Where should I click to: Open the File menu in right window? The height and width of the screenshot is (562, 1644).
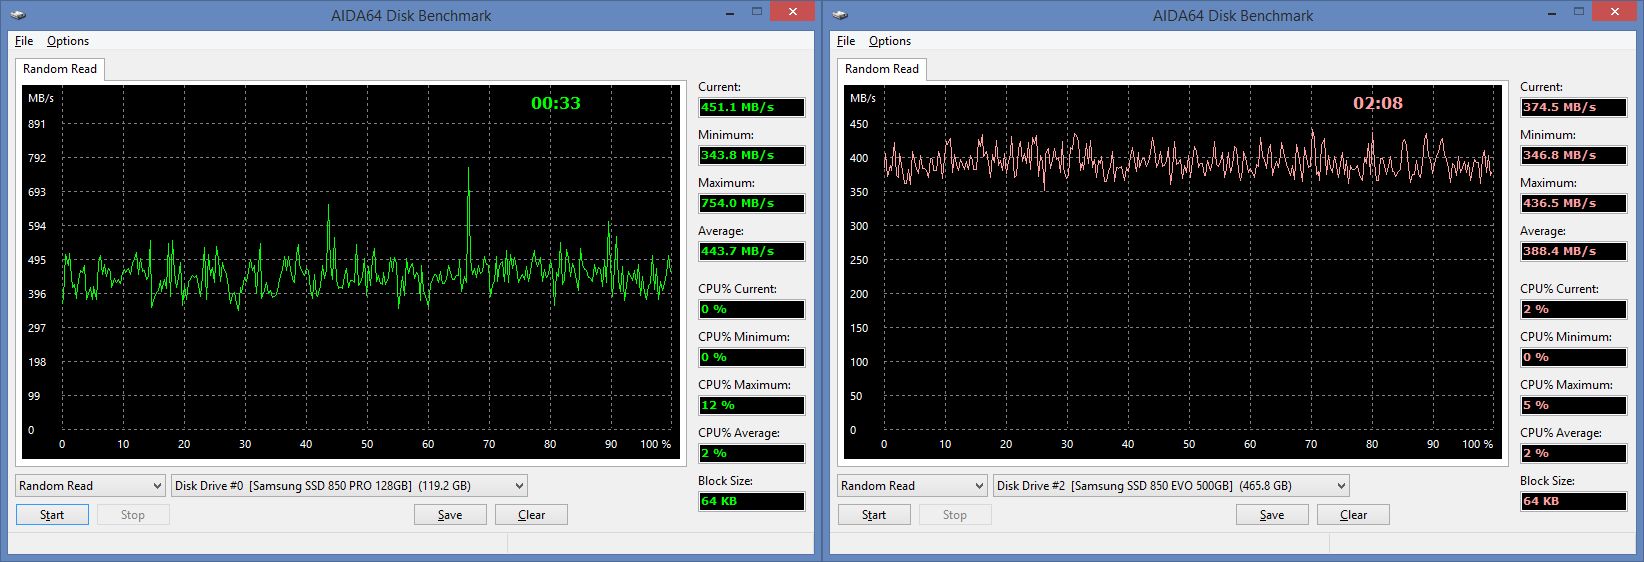(x=846, y=41)
